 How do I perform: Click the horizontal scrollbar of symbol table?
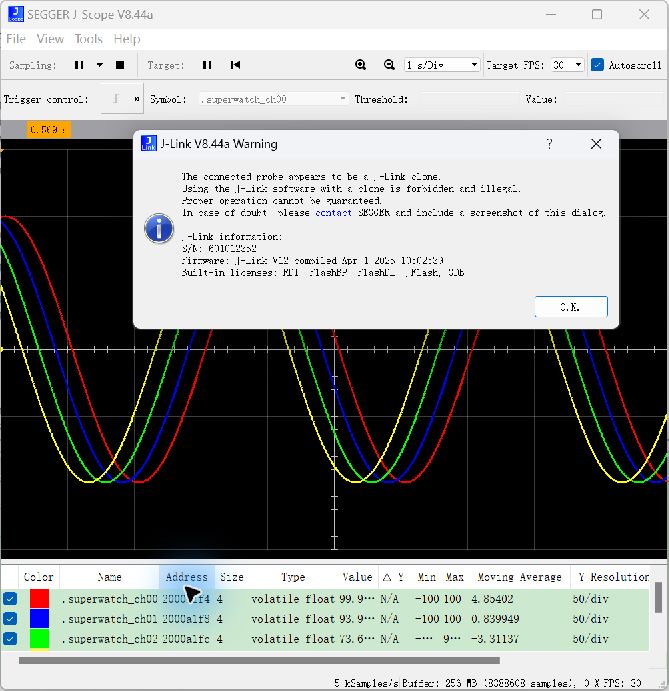pos(259,660)
